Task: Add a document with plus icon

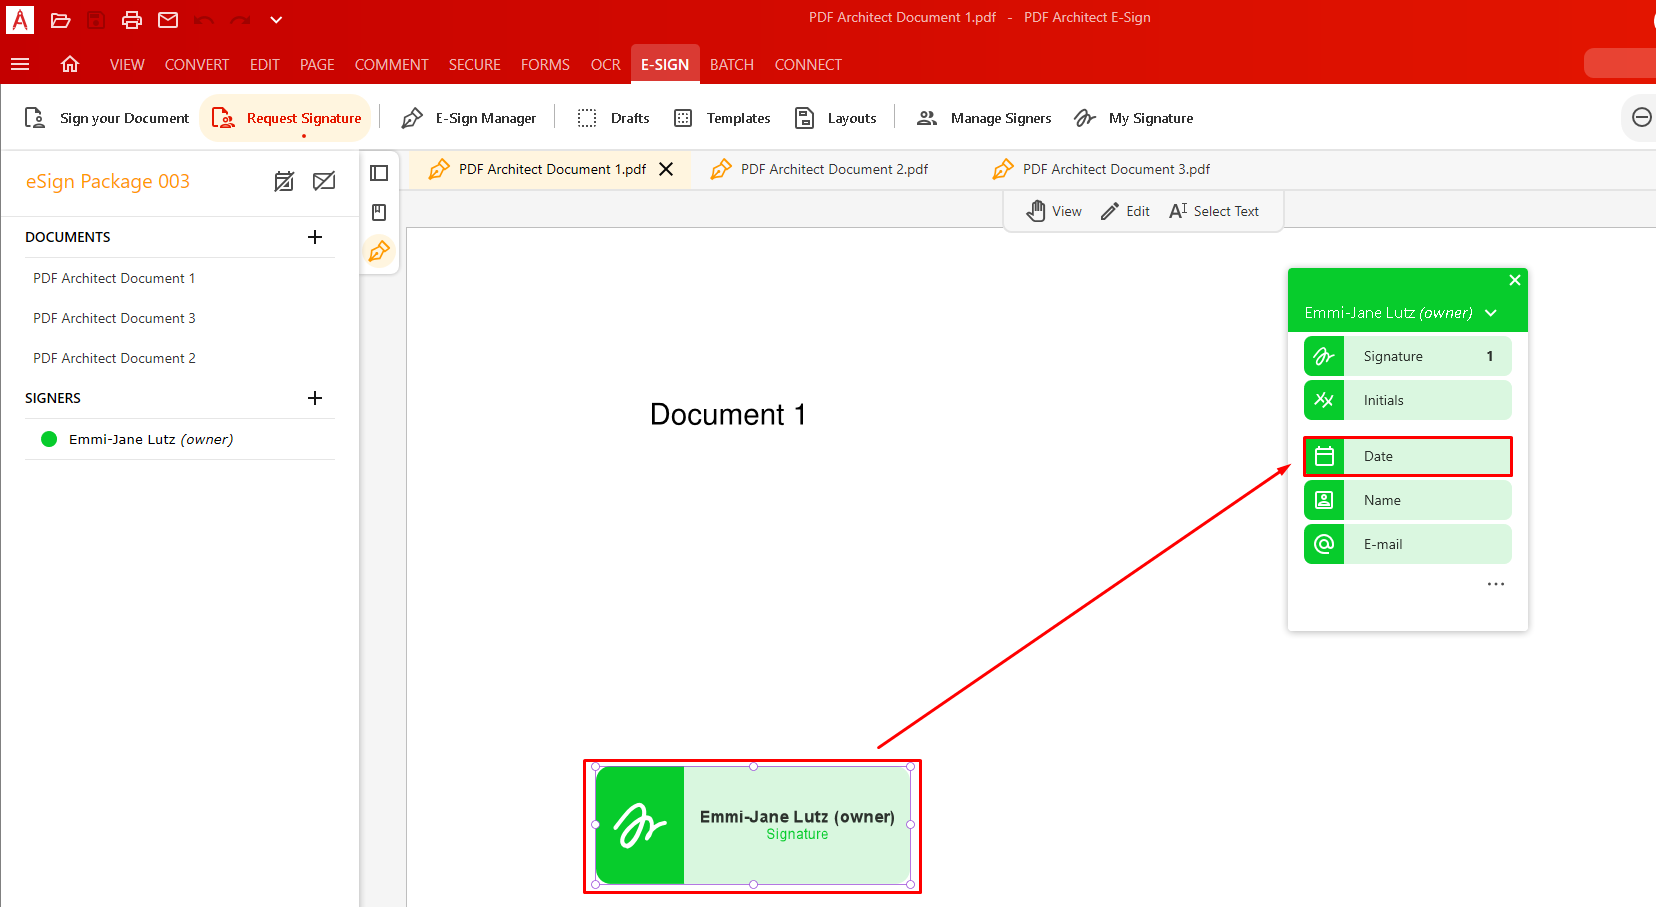Action: [x=315, y=237]
